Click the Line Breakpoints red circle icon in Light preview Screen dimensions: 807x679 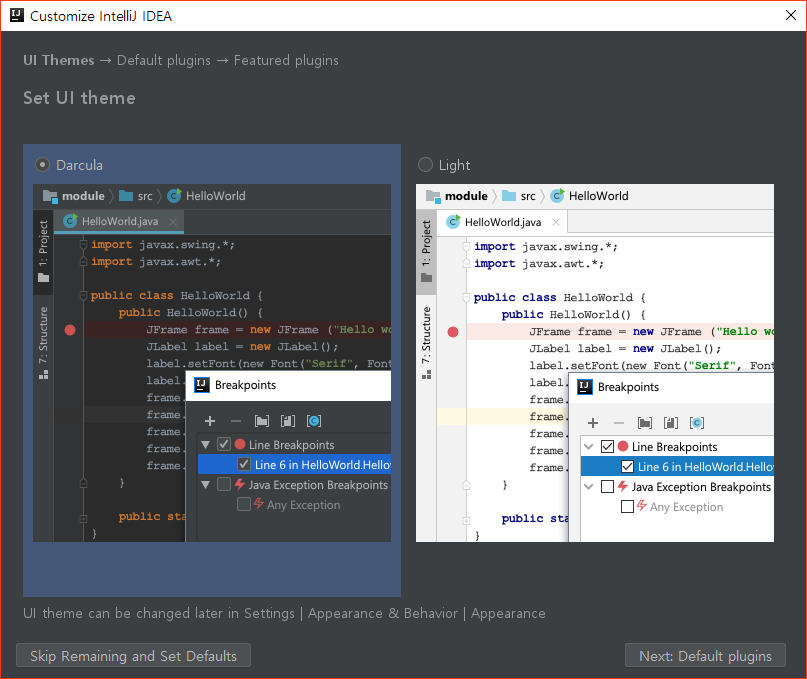tap(623, 446)
